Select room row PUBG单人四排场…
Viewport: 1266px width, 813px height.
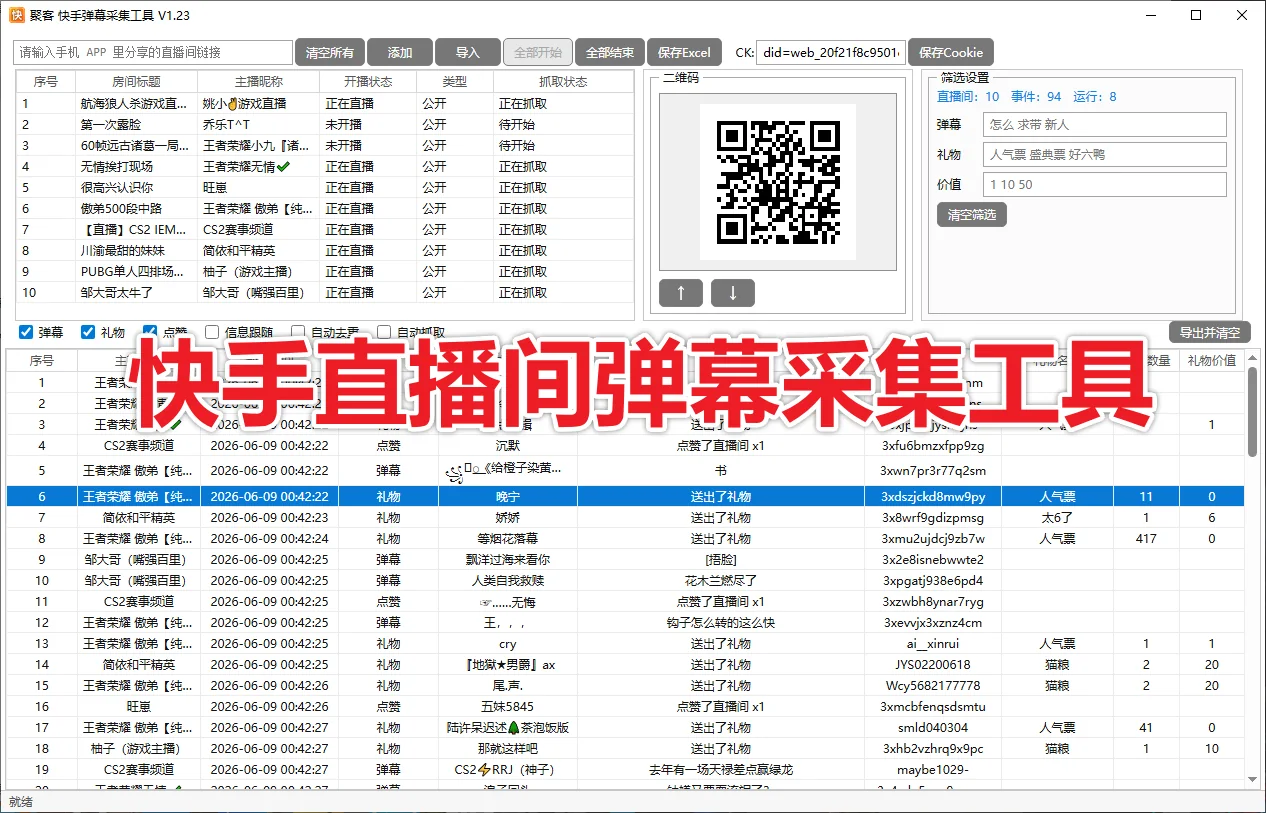(x=325, y=271)
